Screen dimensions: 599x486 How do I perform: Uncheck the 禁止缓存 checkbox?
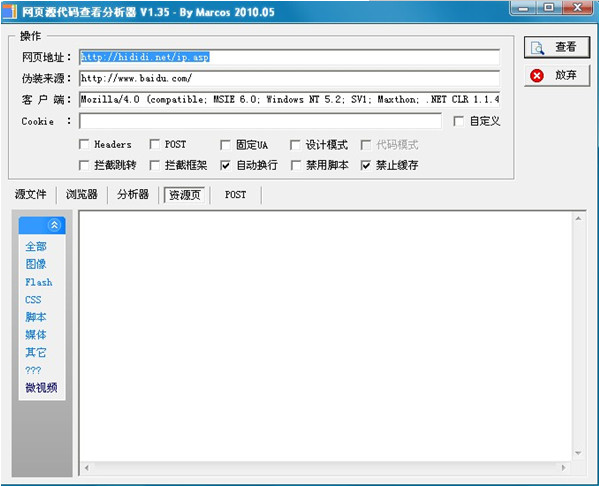pyautogui.click(x=366, y=165)
